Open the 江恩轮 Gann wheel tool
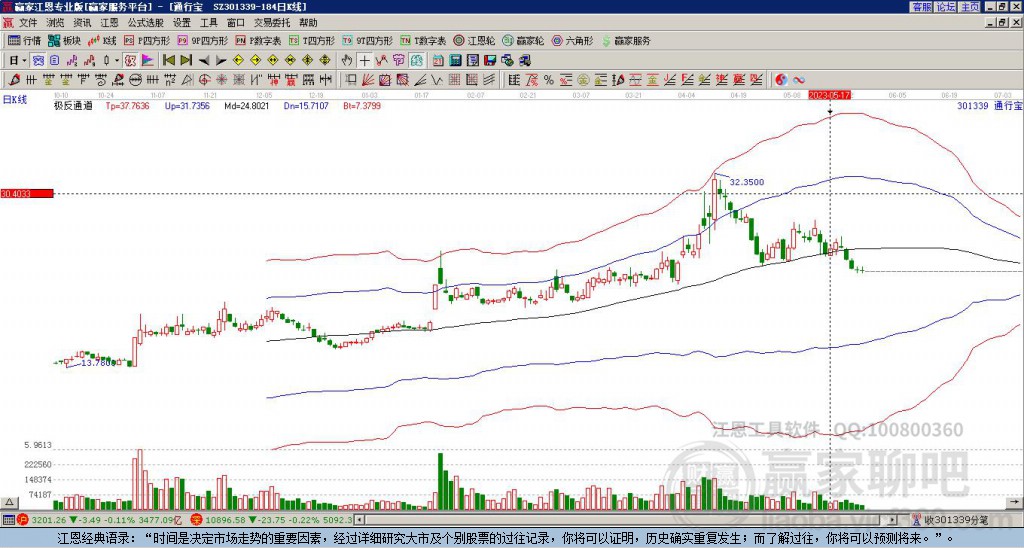 click(475, 40)
